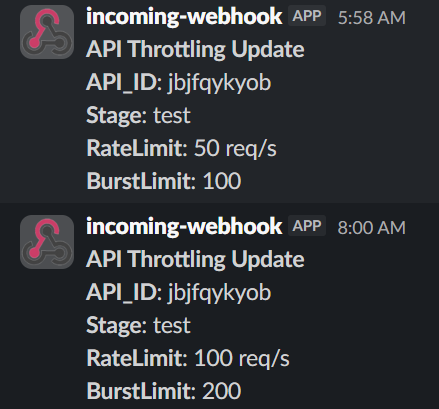Select the RateLimit 50 req/s line
Viewport: 439px width, 409px height.
coord(181,148)
